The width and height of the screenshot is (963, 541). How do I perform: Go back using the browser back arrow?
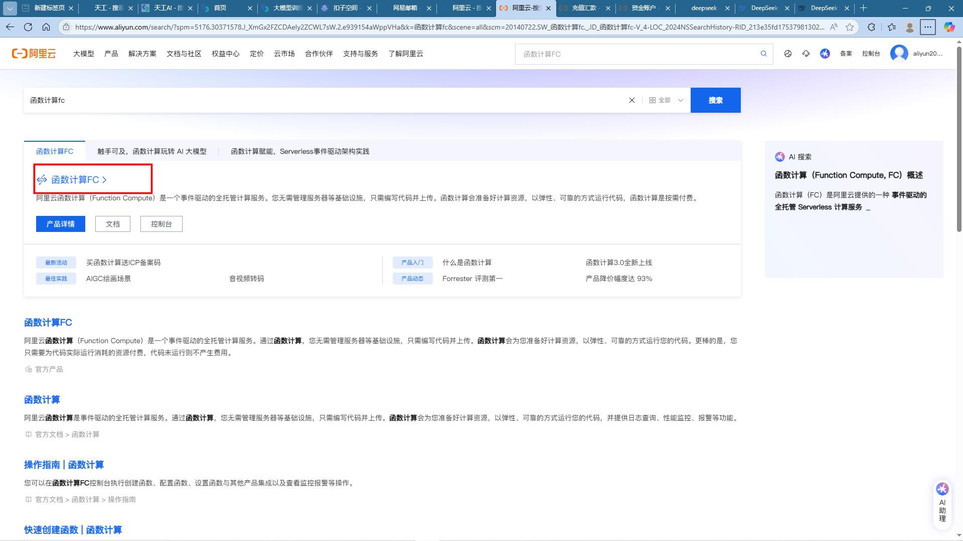[10, 27]
